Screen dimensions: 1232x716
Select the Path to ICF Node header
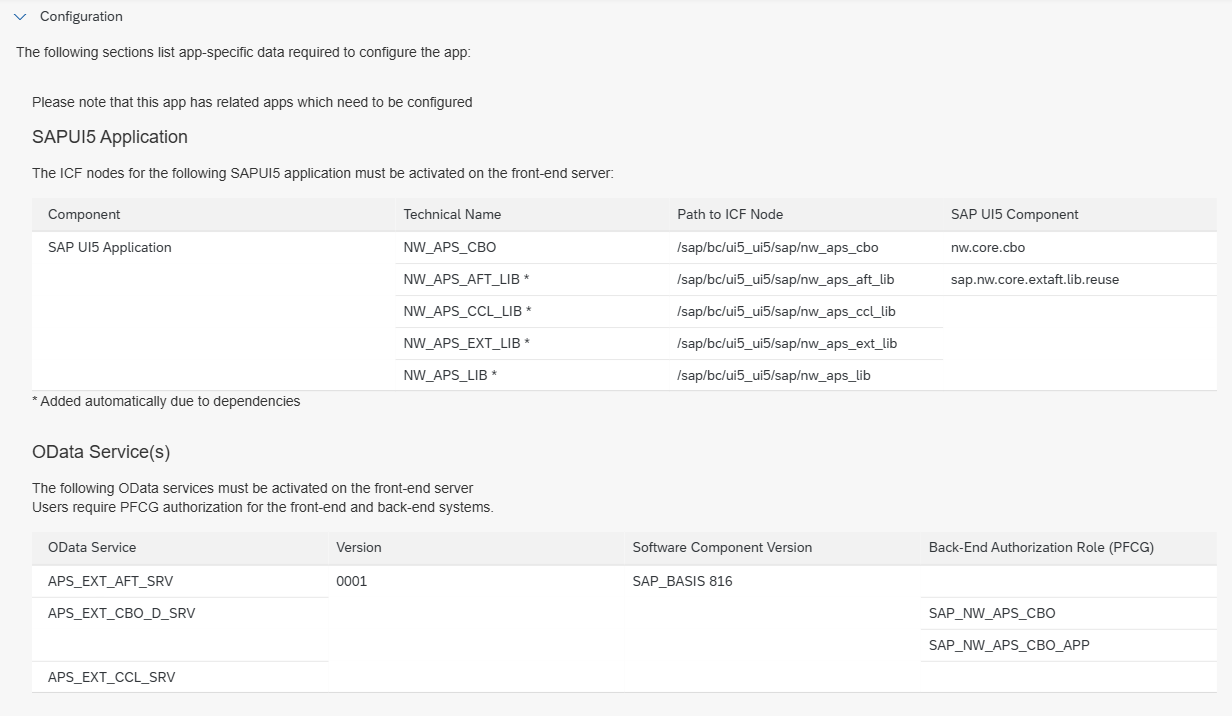point(730,214)
